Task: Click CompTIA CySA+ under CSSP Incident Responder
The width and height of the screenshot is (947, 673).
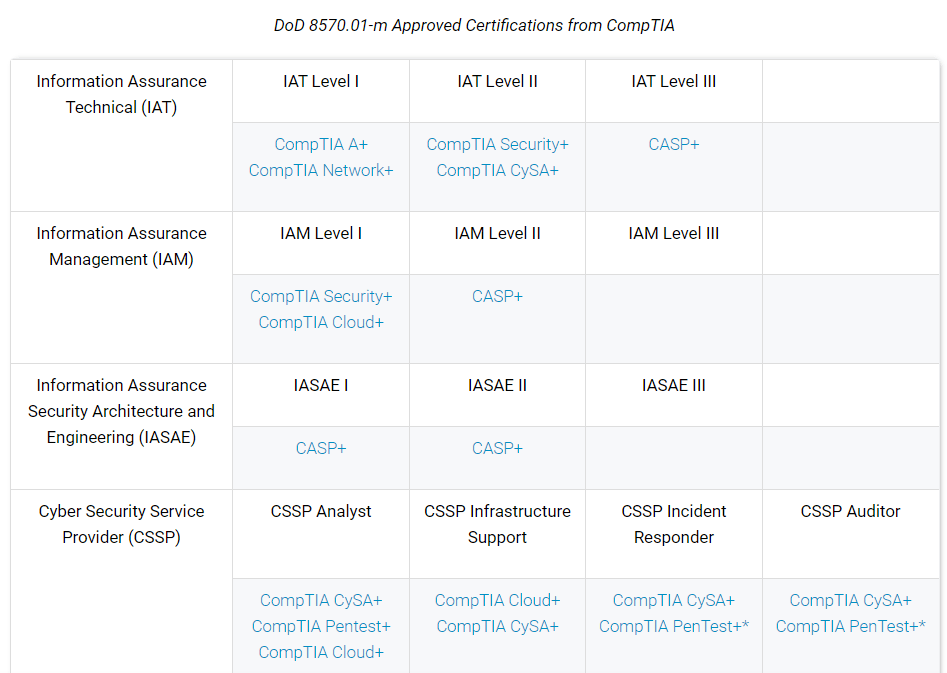Action: pyautogui.click(x=674, y=600)
